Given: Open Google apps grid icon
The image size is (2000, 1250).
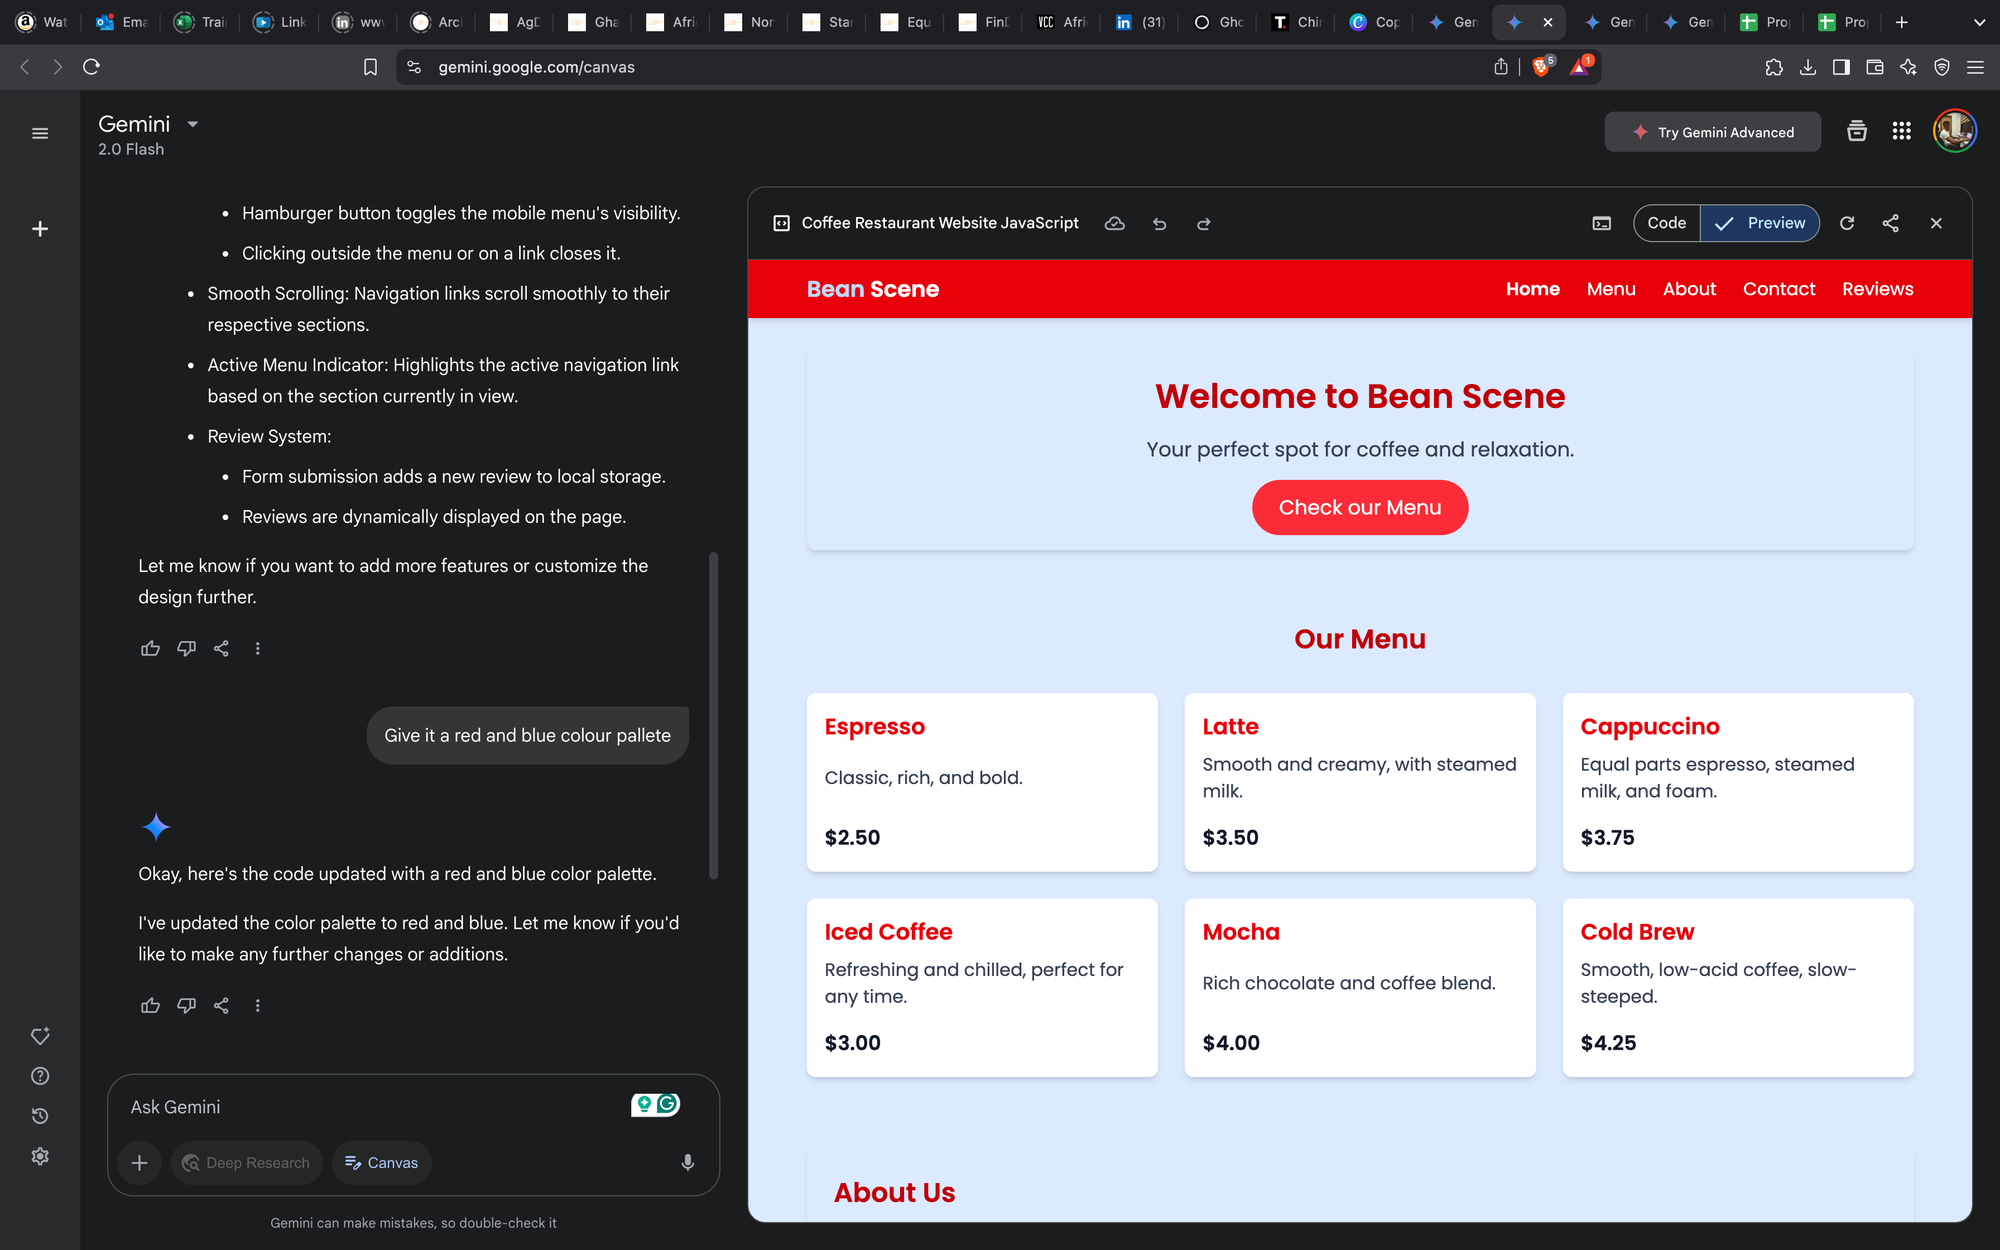Looking at the screenshot, I should click(1901, 131).
